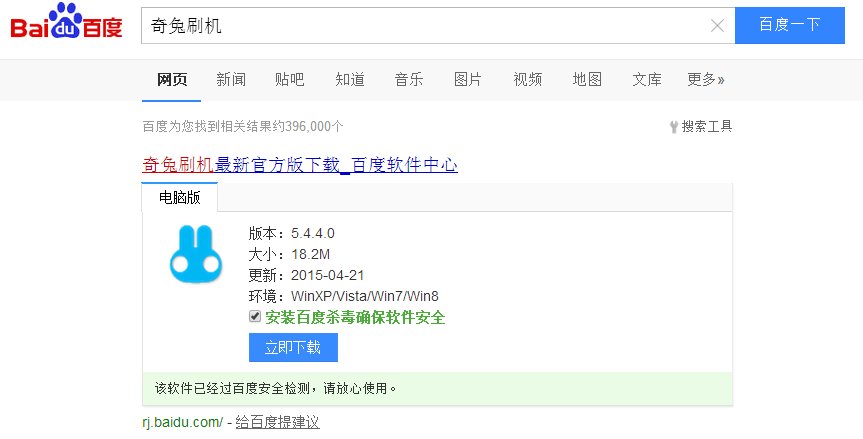The image size is (863, 439).
Task: Switch to the 新闻 tab
Action: pos(231,80)
